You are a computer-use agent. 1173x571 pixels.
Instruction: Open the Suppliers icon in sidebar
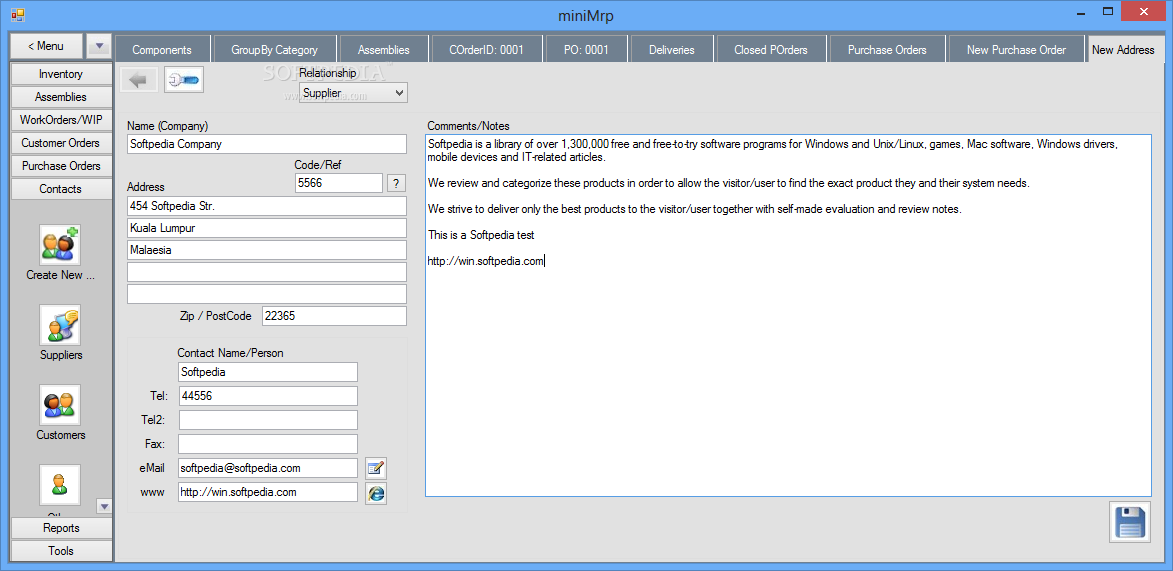coord(61,326)
